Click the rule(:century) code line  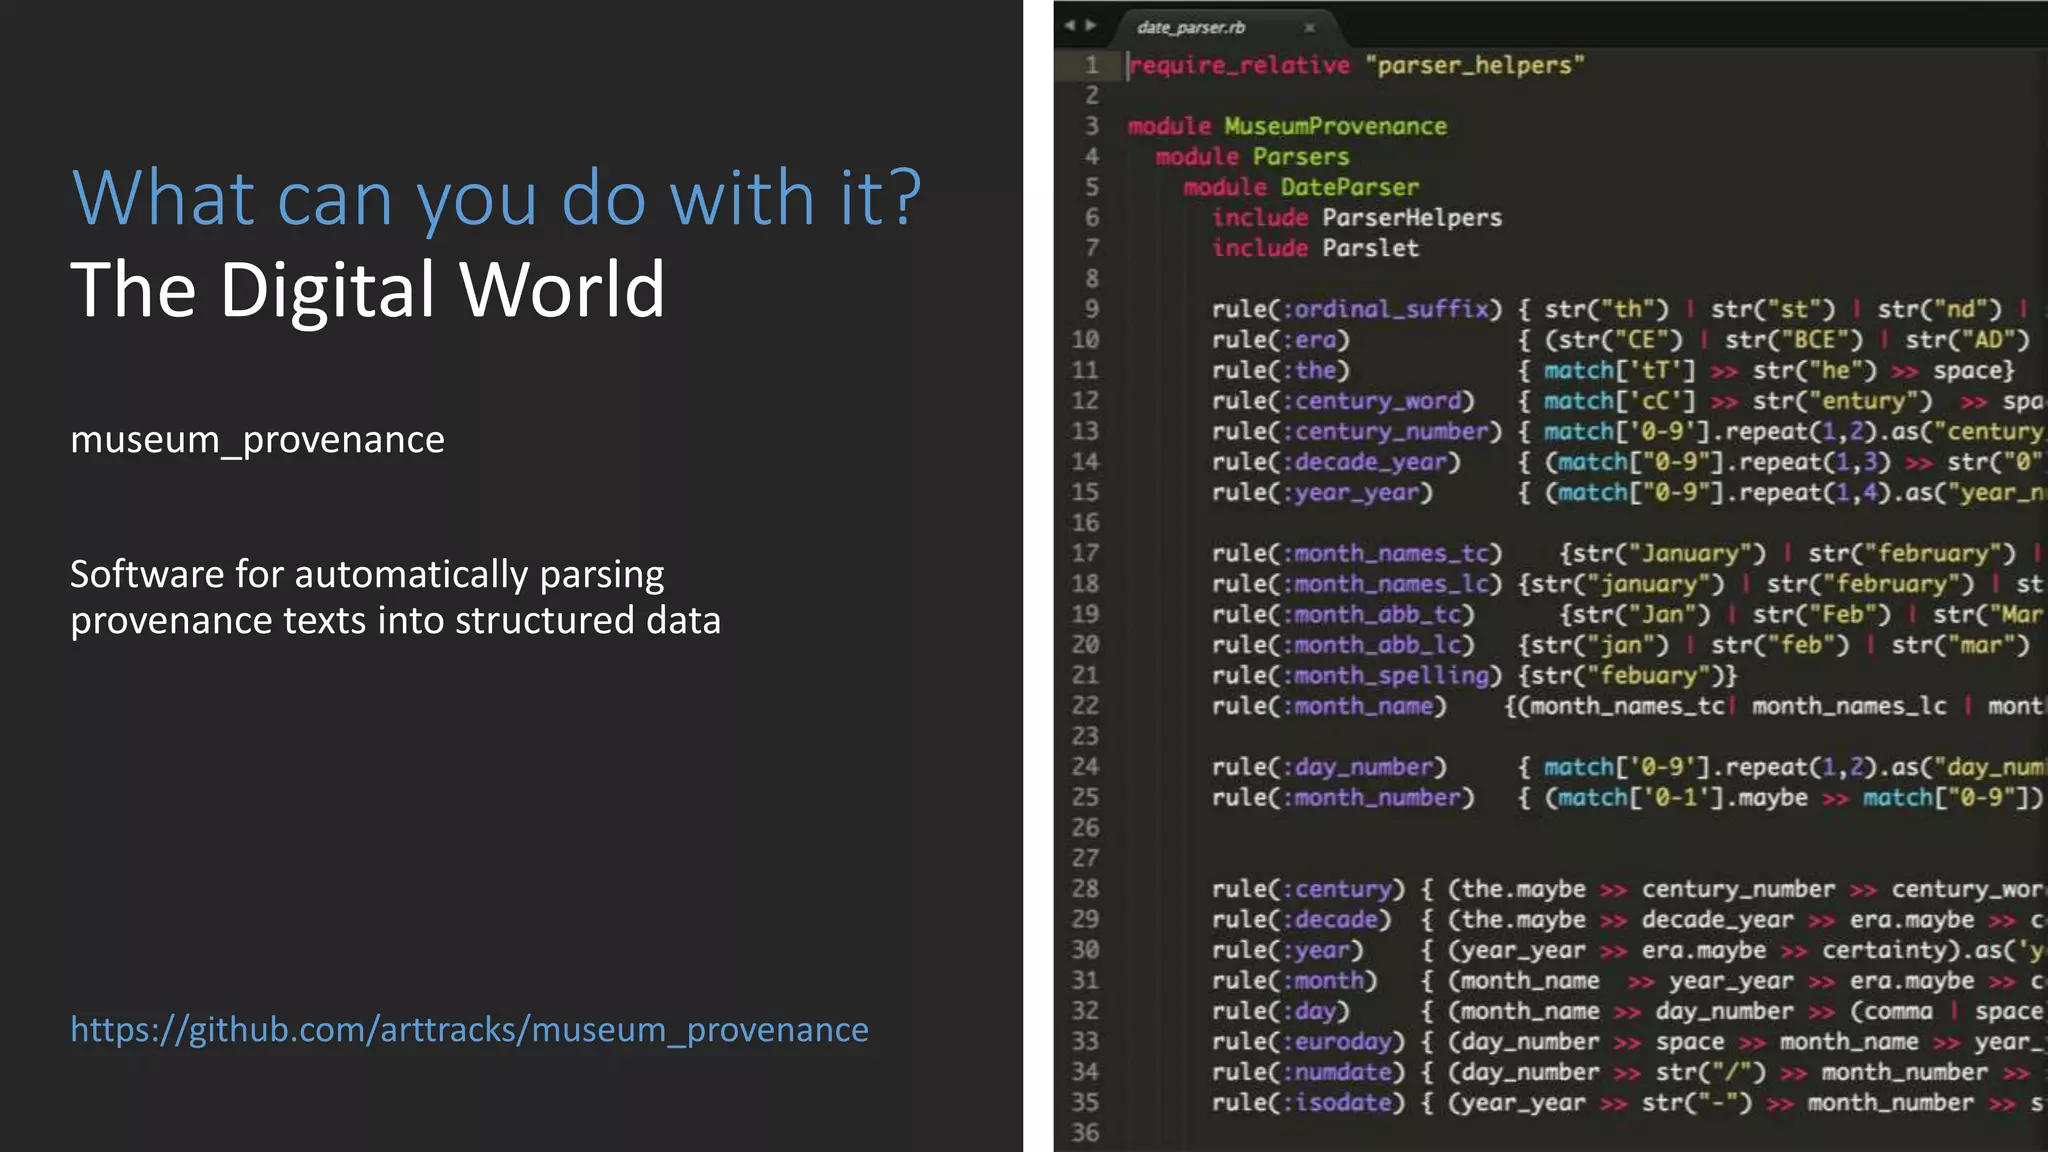[1629, 889]
